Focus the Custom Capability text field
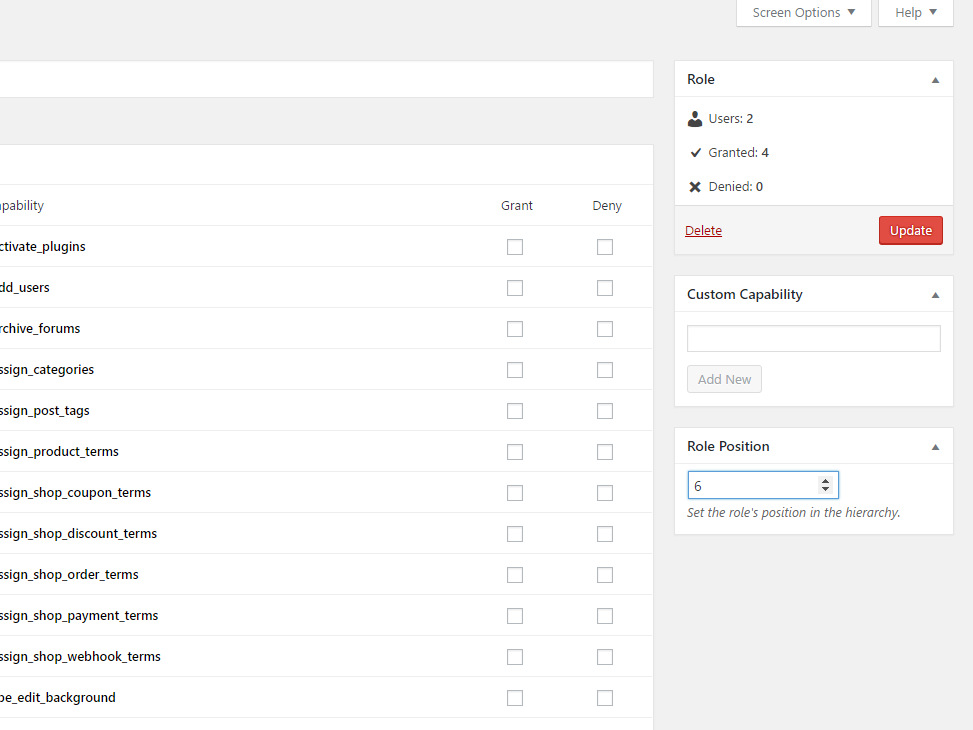The height and width of the screenshot is (730, 973). (813, 339)
